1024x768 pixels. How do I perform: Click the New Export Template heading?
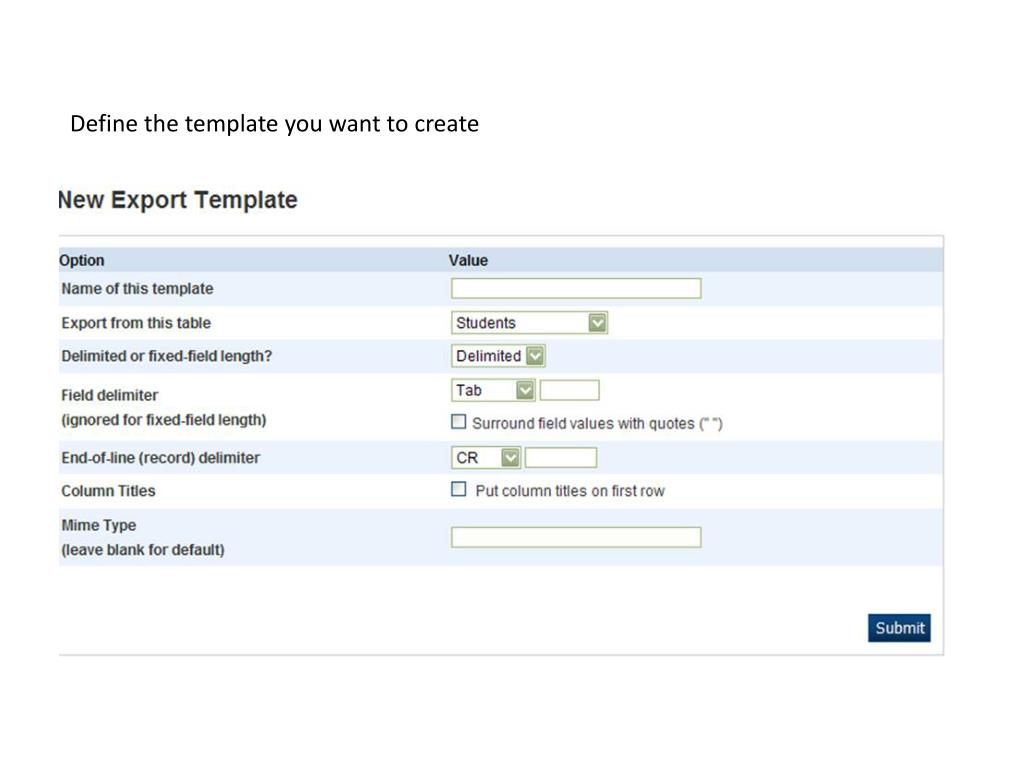[178, 200]
